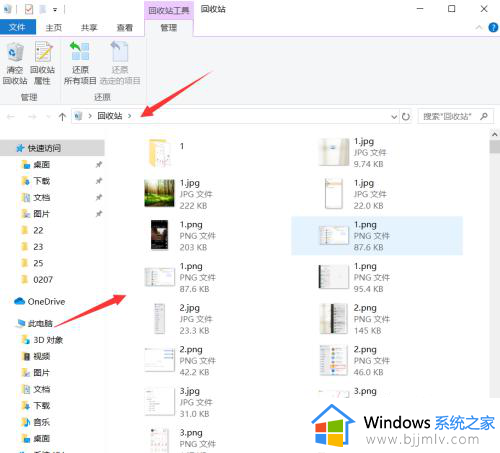Open 3D 对象 under This PC
The height and width of the screenshot is (453, 500).
(42, 340)
